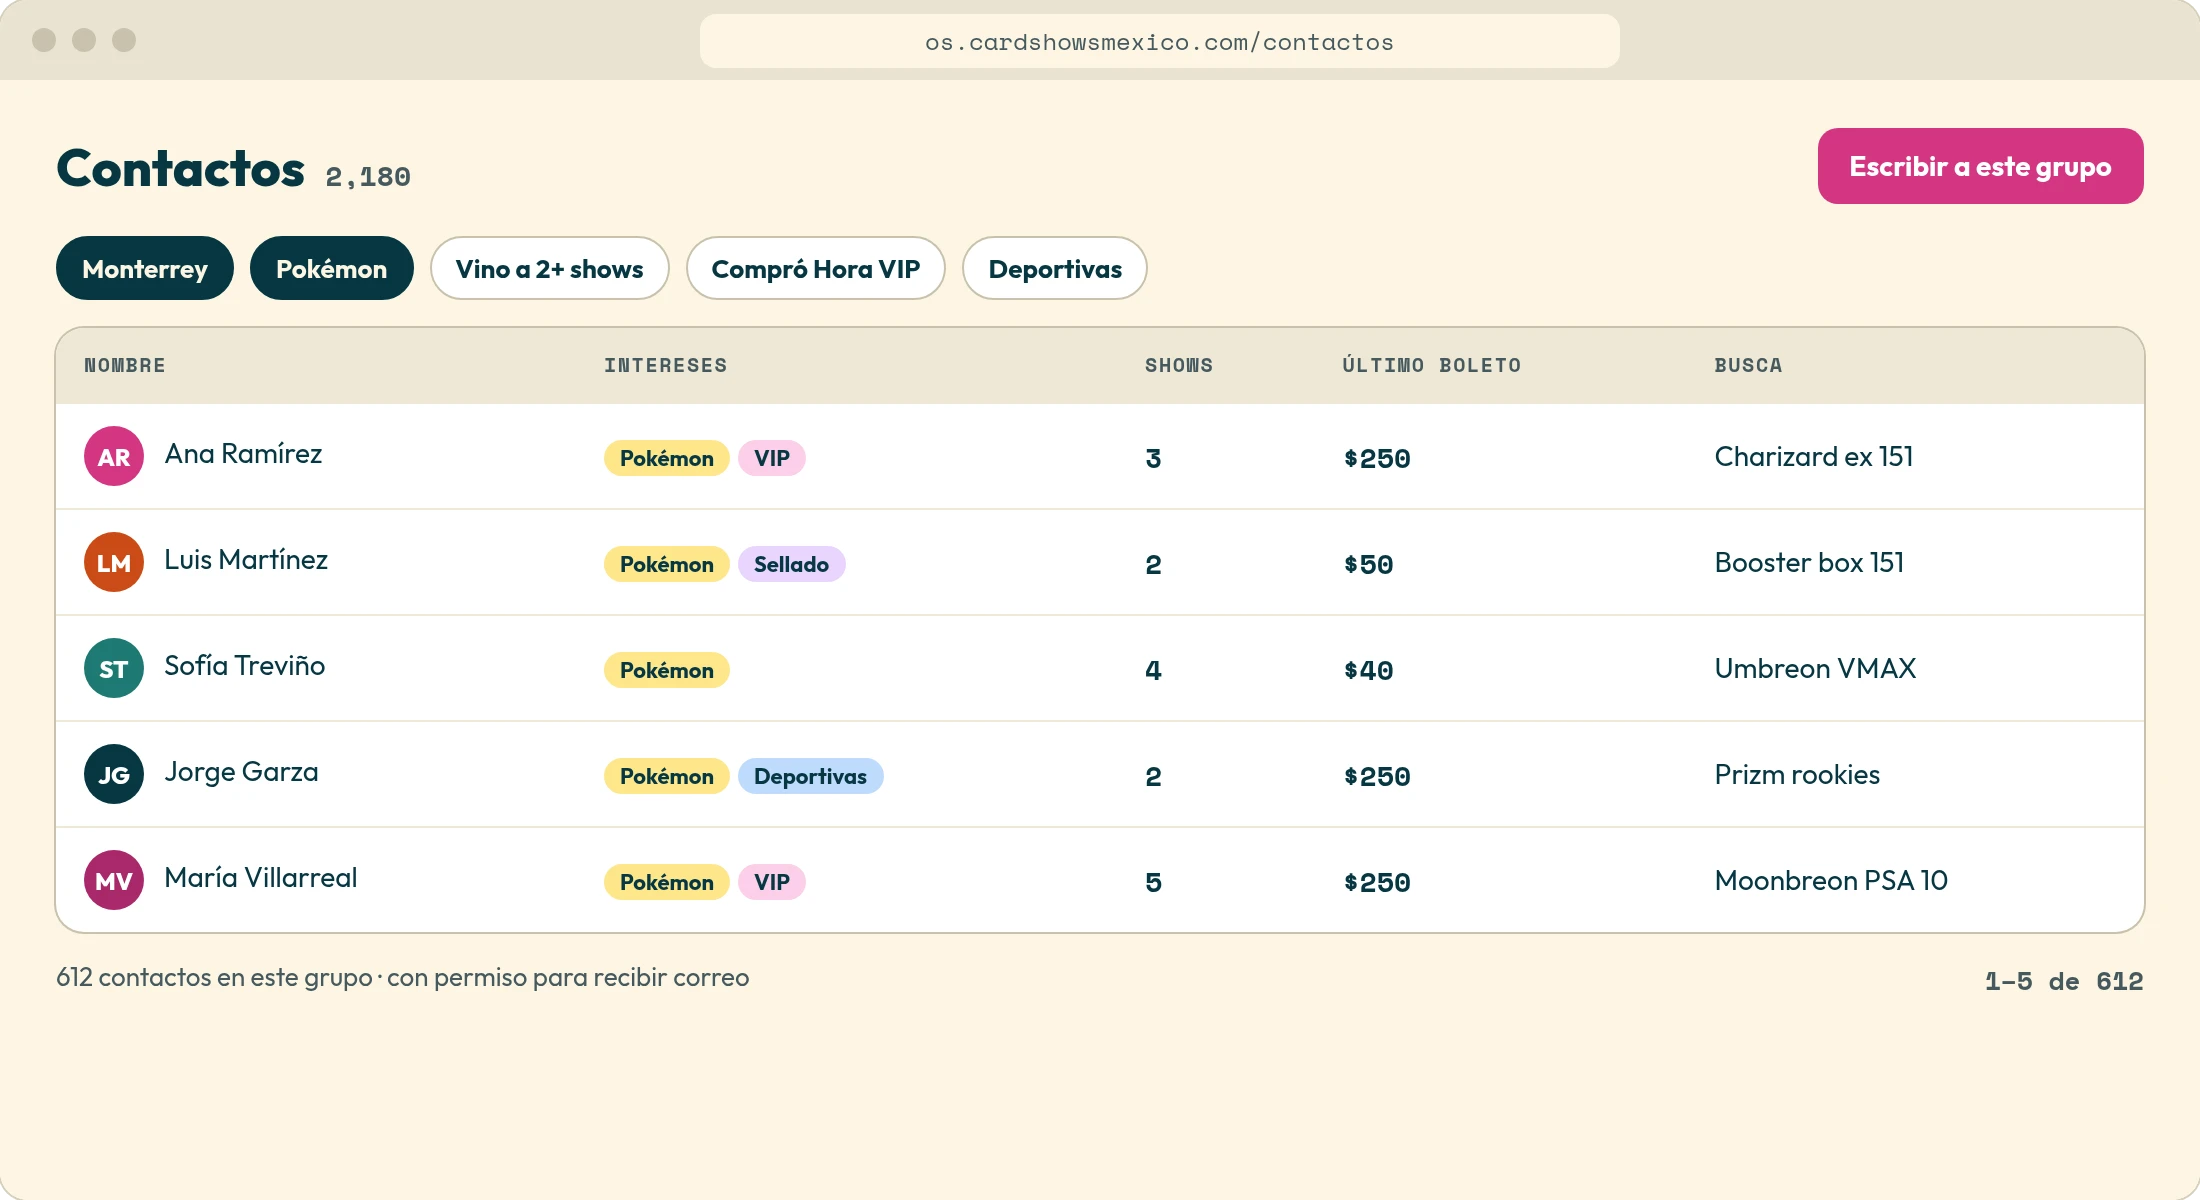Image resolution: width=2200 pixels, height=1200 pixels.
Task: Sort by the ÚLTIMO BOLETO column header
Action: (1432, 365)
